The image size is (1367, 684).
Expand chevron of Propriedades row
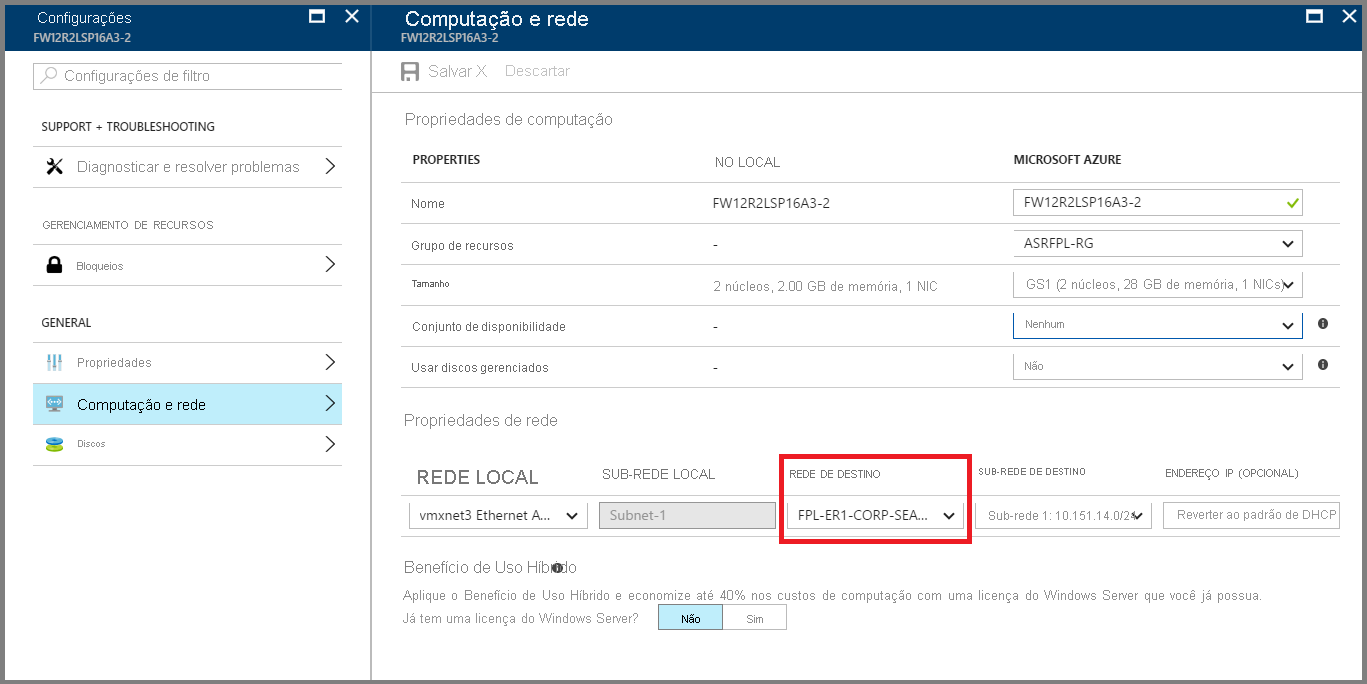tap(330, 362)
